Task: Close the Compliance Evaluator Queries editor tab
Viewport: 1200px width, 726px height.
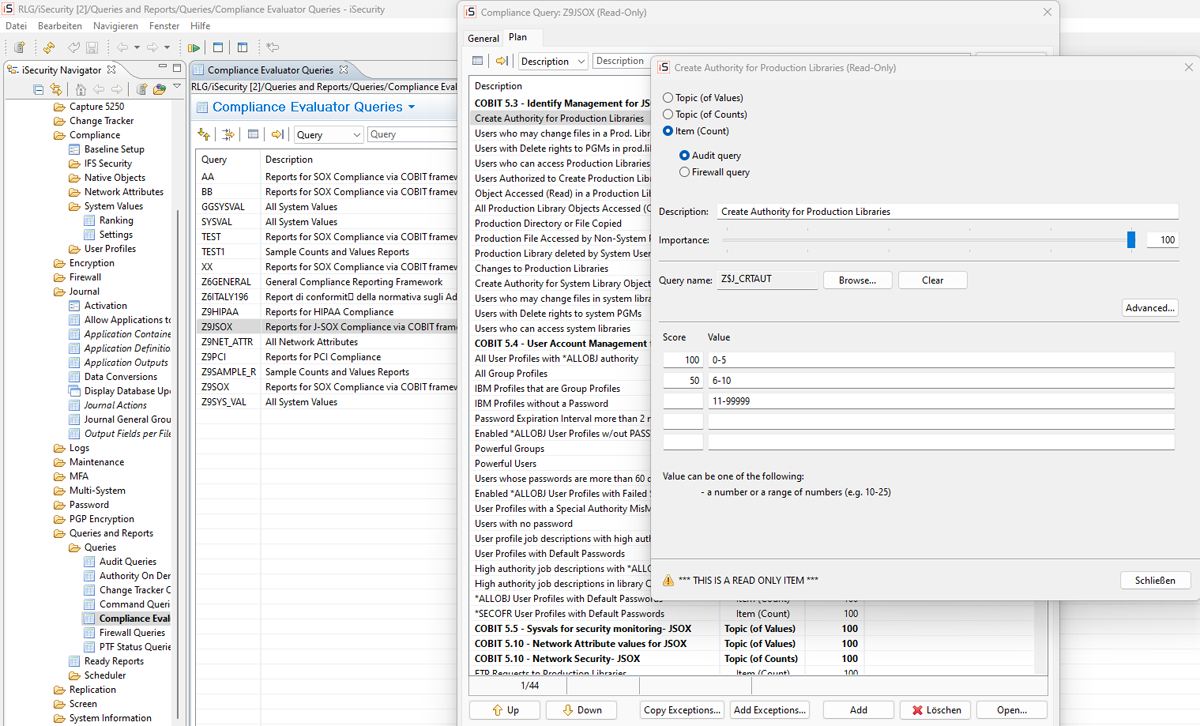Action: click(x=343, y=70)
